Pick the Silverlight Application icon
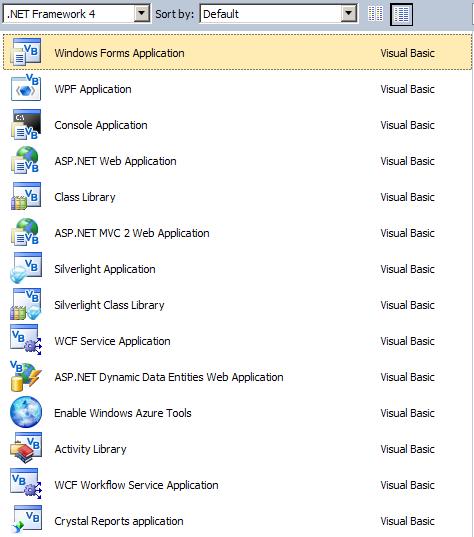The height and width of the screenshot is (537, 474). coord(26,268)
